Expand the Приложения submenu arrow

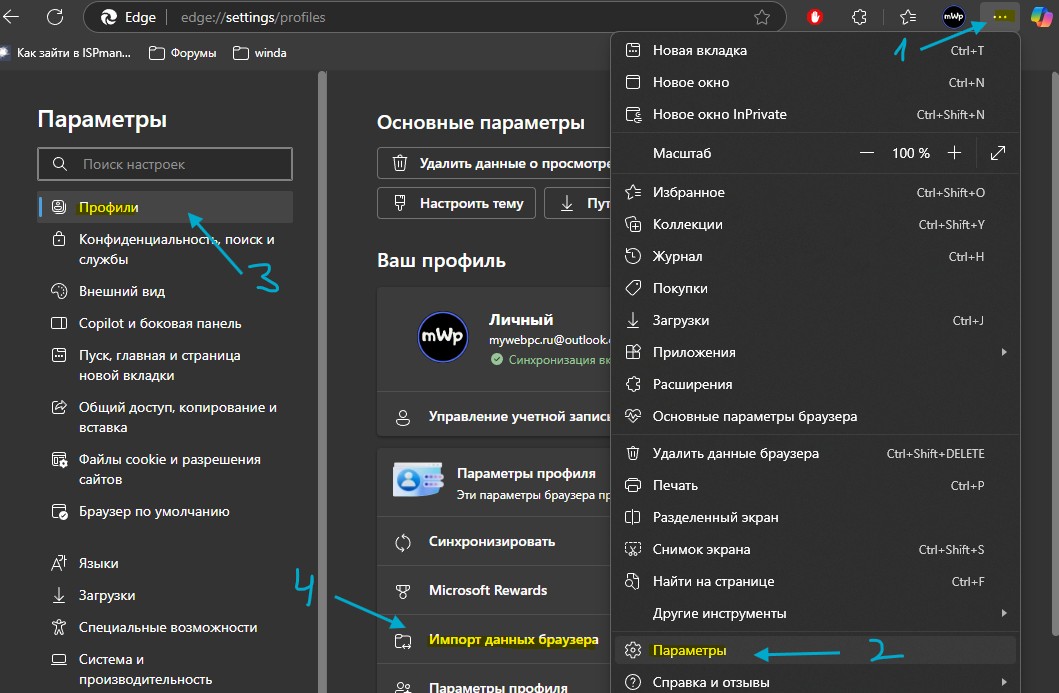pyautogui.click(x=1004, y=352)
